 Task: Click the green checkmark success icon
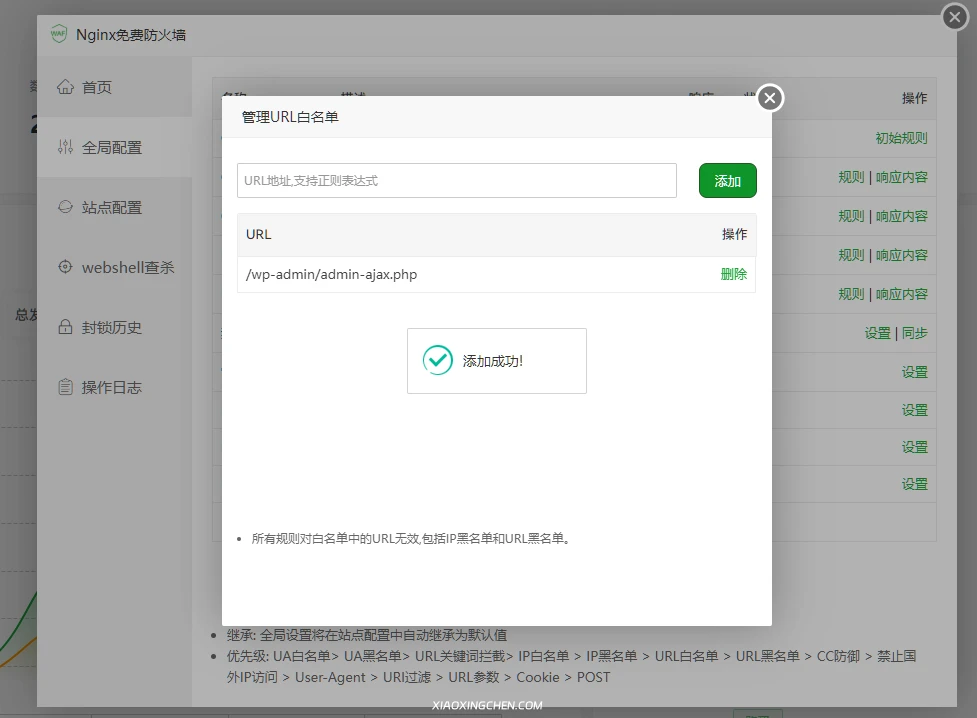coord(437,360)
